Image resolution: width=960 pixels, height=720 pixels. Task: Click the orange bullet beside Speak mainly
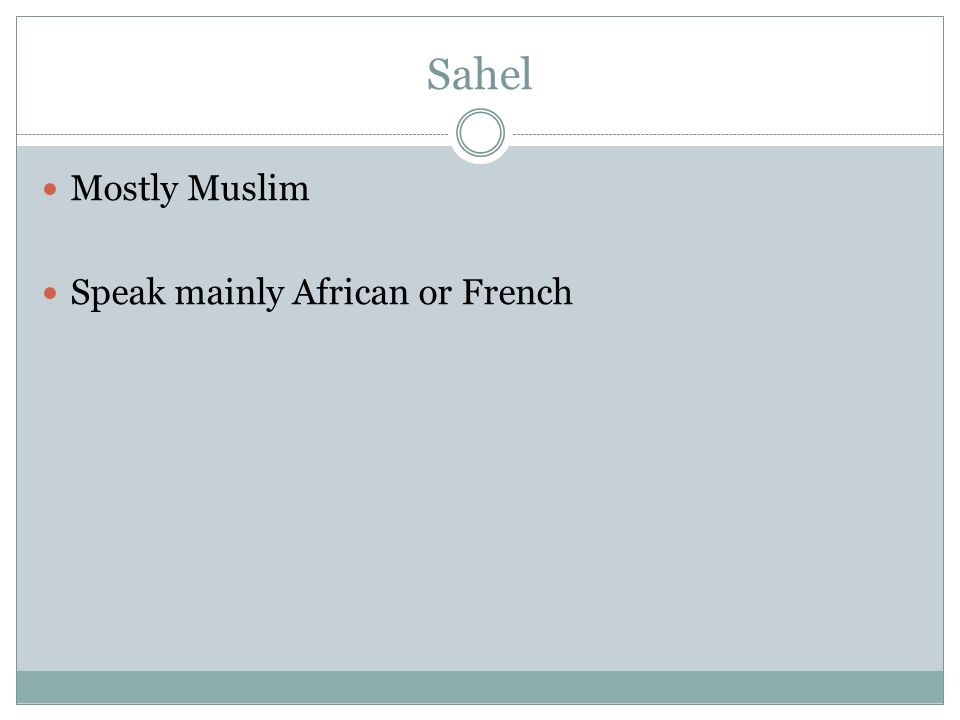pyautogui.click(x=50, y=293)
